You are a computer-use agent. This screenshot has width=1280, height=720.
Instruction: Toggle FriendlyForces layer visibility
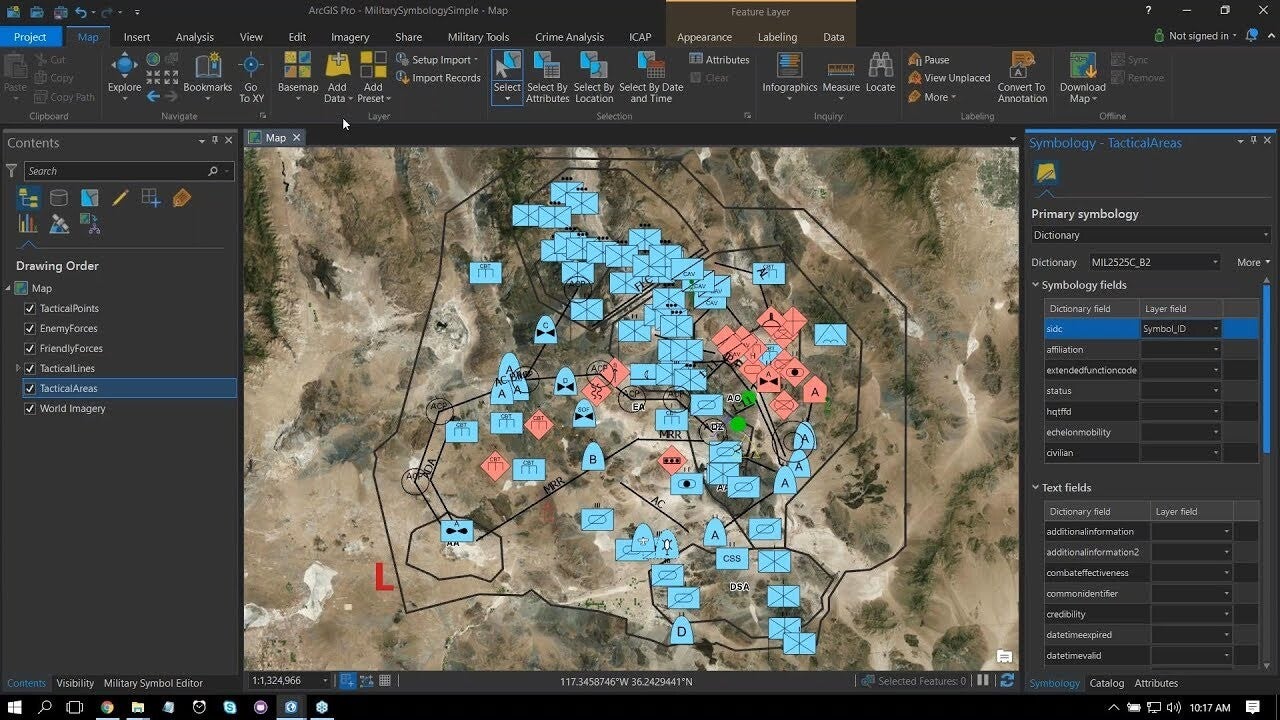29,348
